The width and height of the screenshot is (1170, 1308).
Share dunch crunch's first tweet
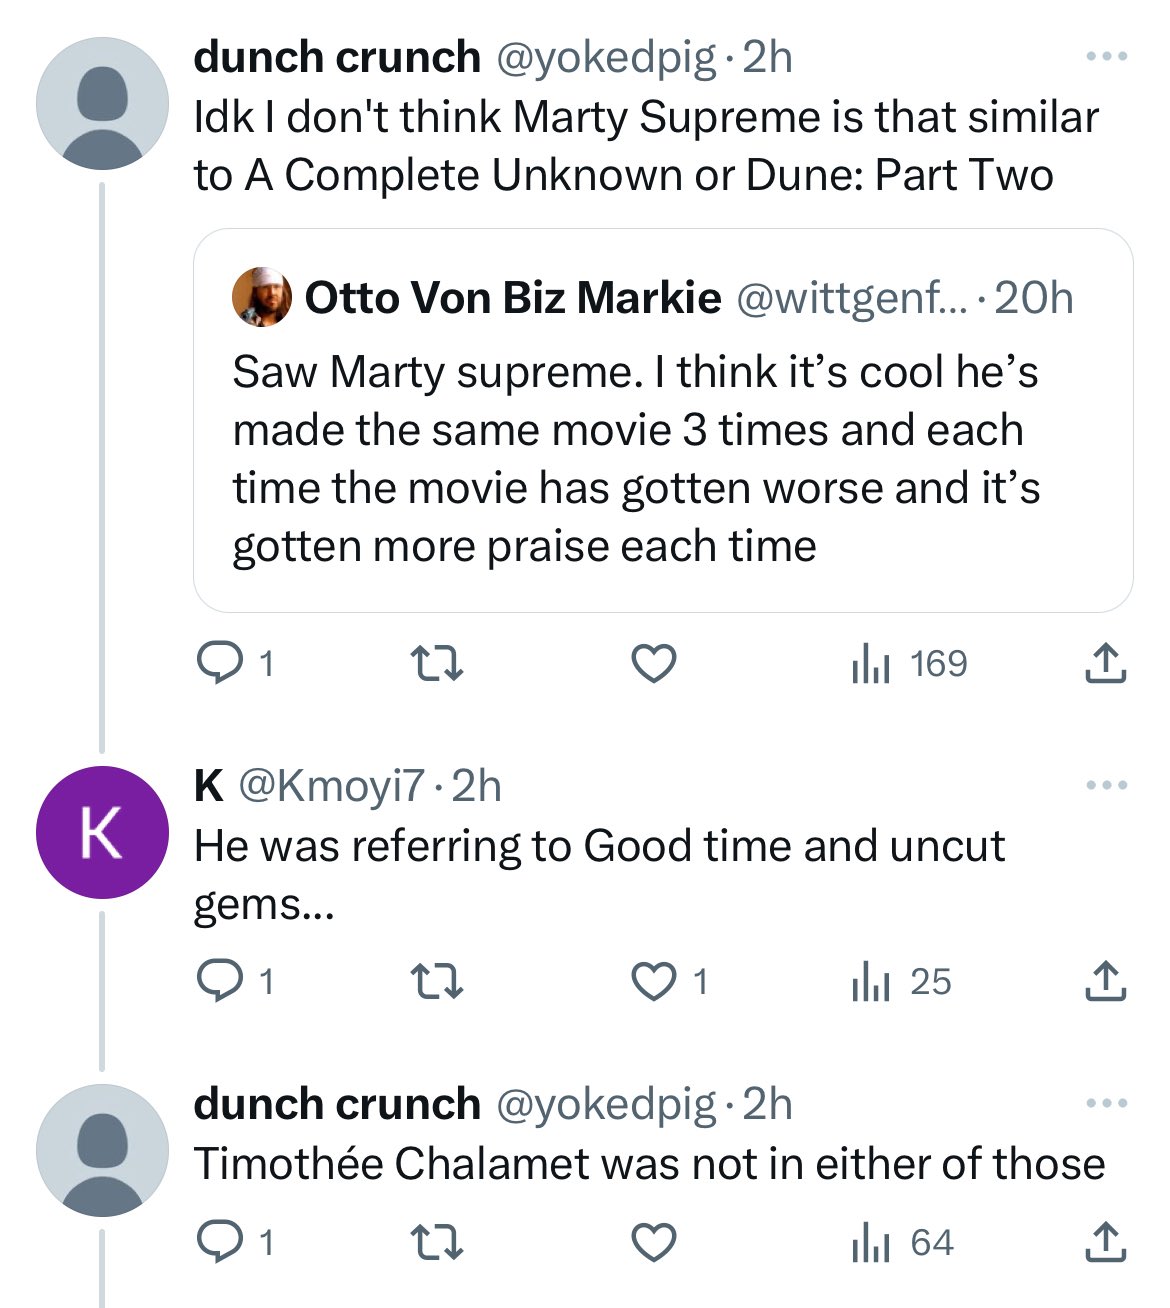click(x=1105, y=662)
